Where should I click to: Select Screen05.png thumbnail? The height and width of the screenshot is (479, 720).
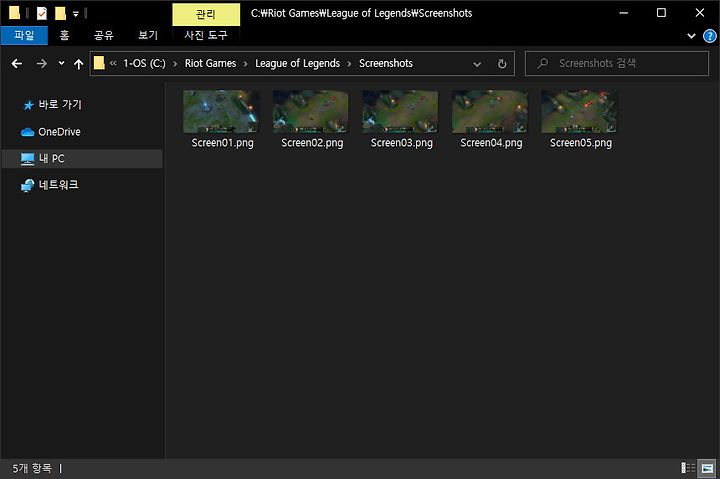click(579, 111)
